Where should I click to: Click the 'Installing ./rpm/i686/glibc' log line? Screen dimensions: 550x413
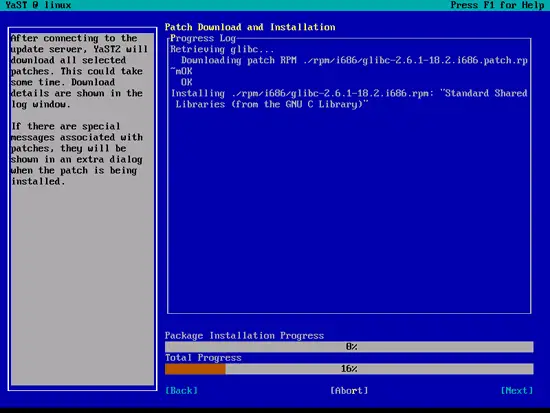[x=349, y=99]
